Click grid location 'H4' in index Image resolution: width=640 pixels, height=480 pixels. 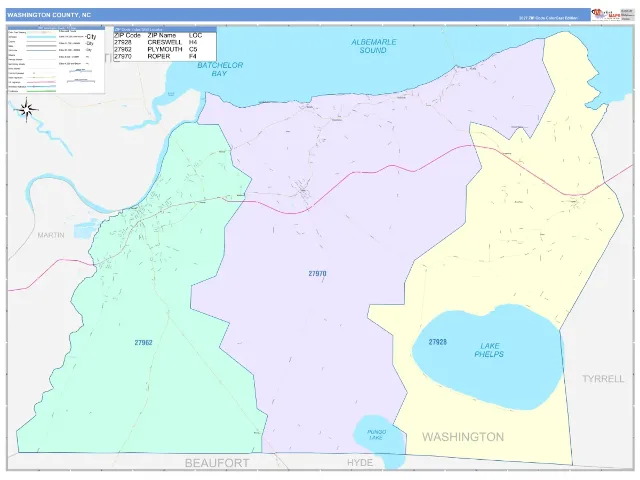(193, 42)
